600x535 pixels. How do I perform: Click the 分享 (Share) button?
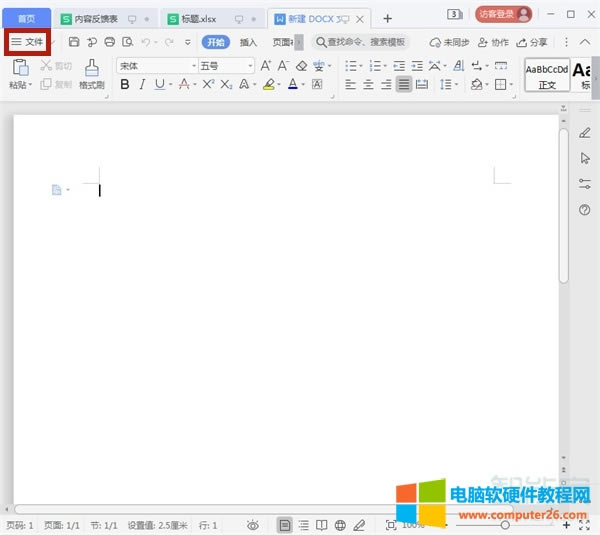(533, 42)
